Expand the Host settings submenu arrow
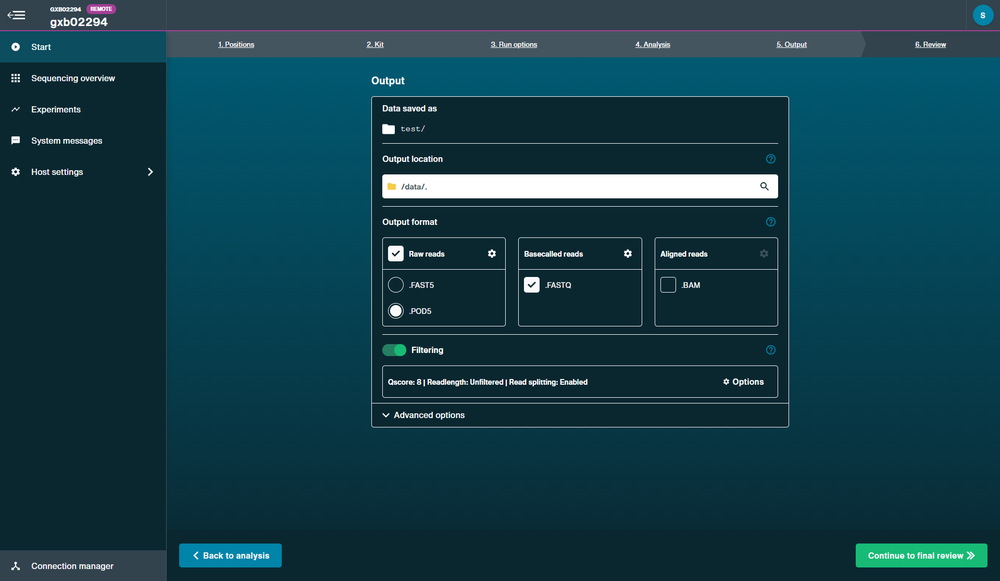 tap(151, 172)
